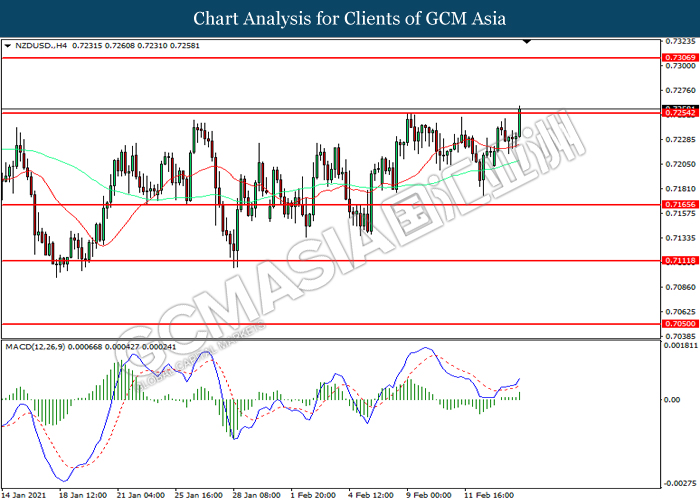The width and height of the screenshot is (700, 500).
Task: Click the 11 Feb 16:00 time label
Action: (x=489, y=495)
